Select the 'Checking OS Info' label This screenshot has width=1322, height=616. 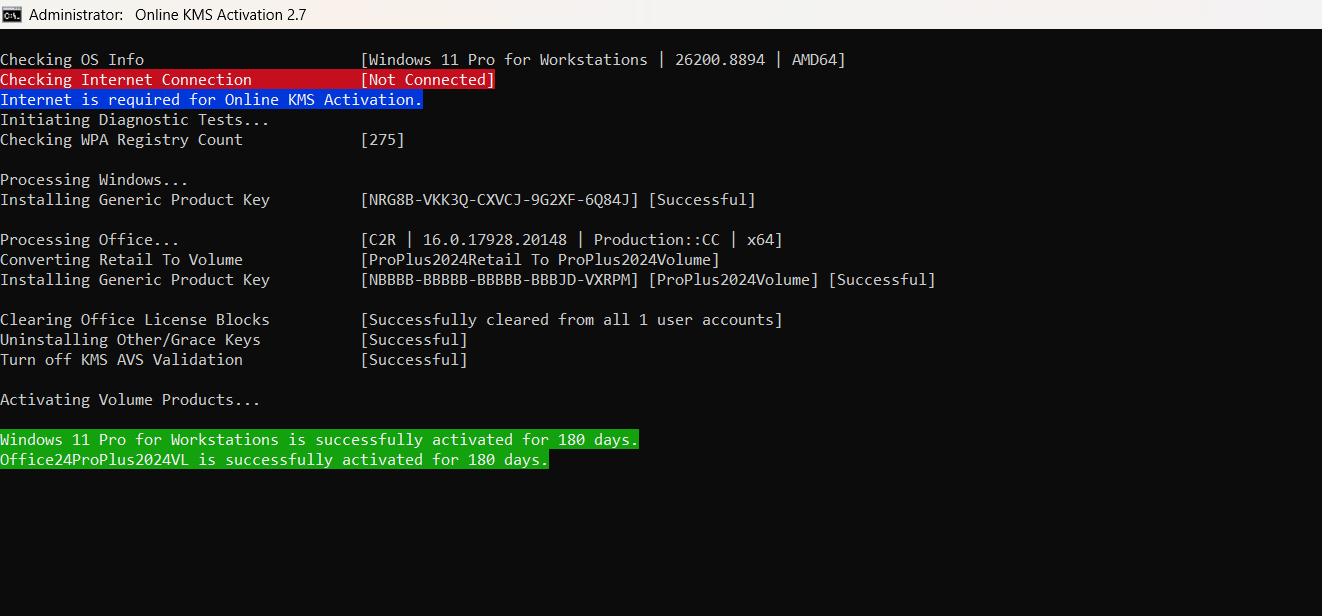[x=72, y=60]
